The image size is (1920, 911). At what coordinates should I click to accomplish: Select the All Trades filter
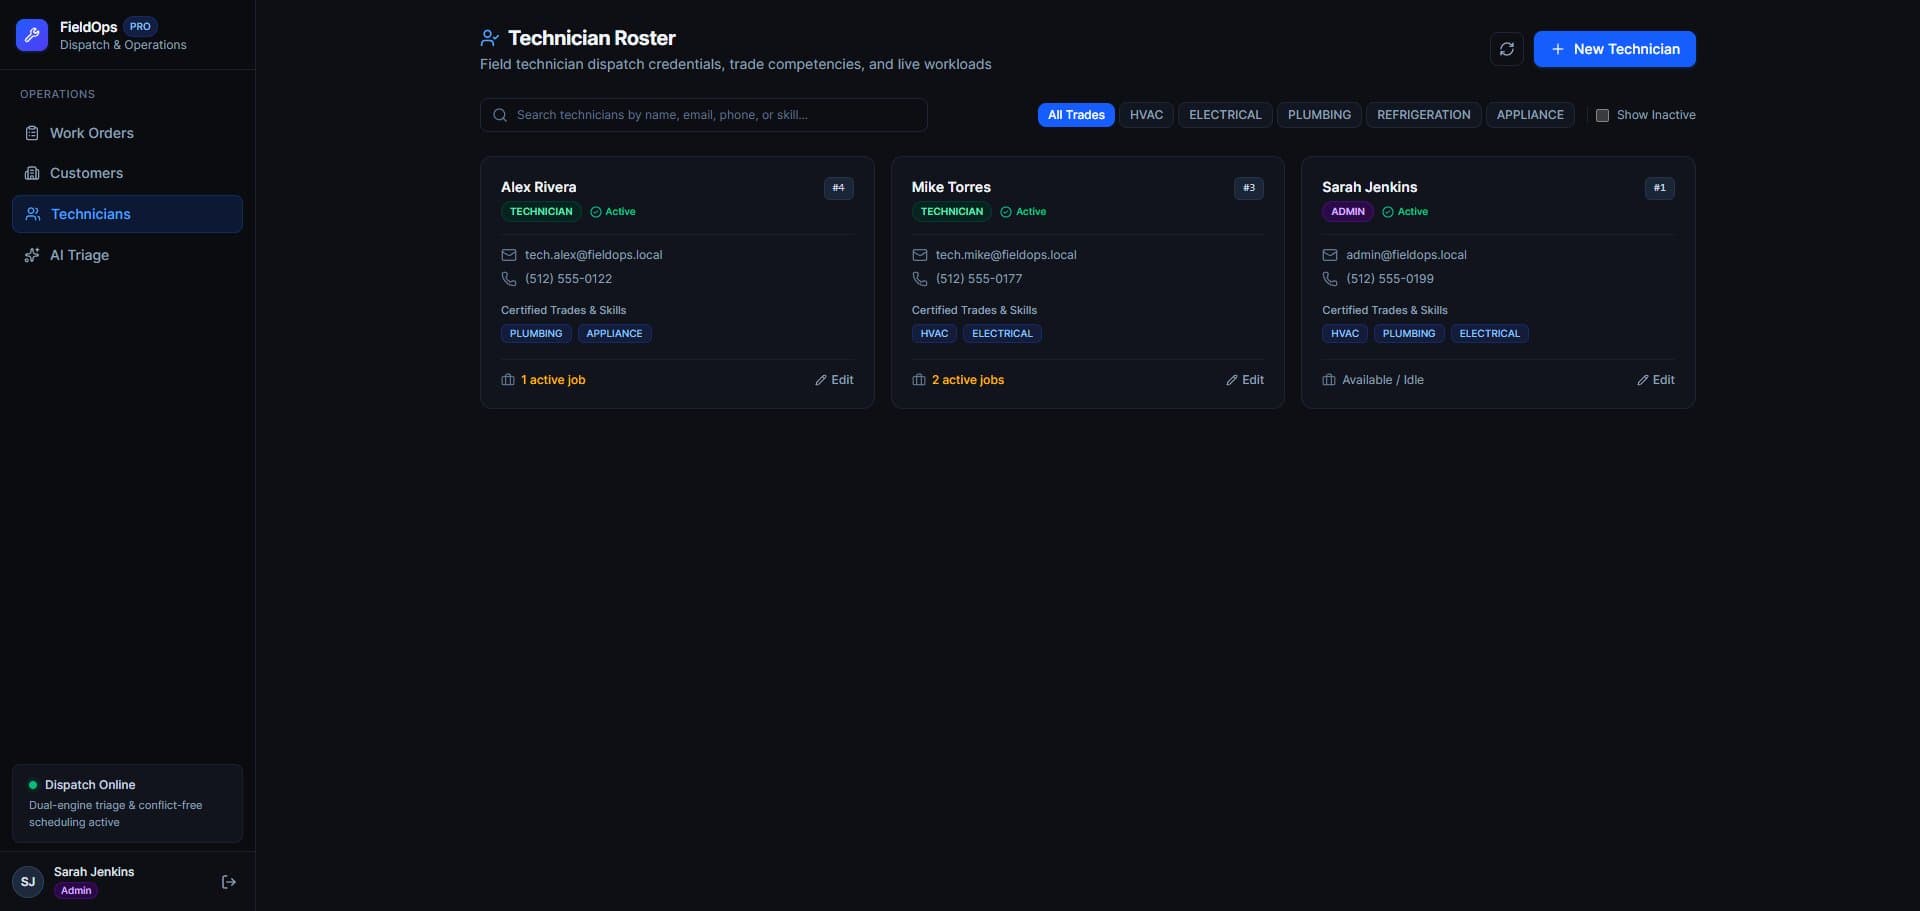(x=1076, y=115)
